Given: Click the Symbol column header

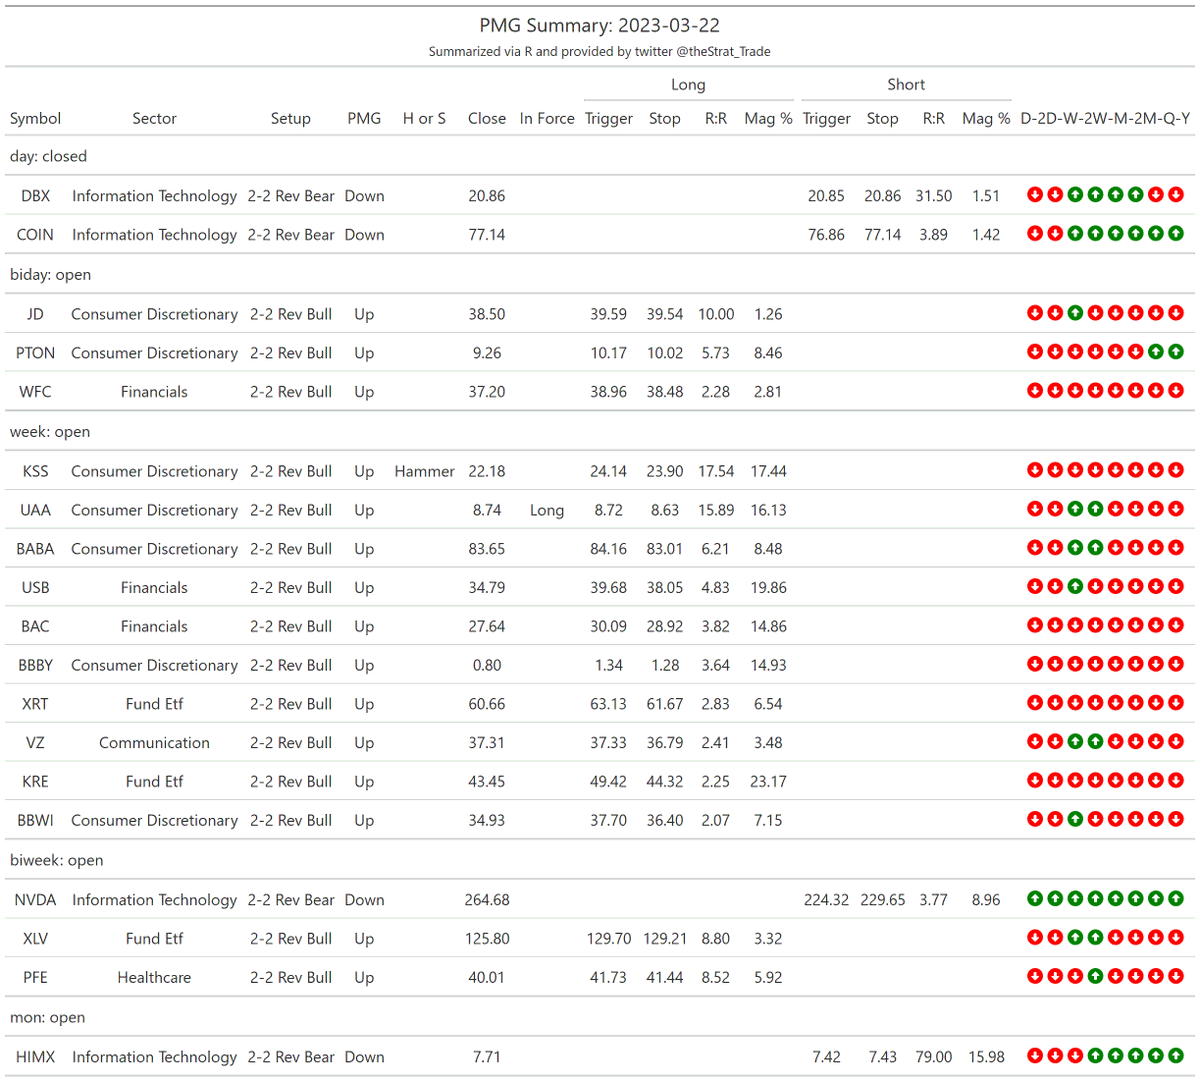Looking at the screenshot, I should [x=35, y=118].
